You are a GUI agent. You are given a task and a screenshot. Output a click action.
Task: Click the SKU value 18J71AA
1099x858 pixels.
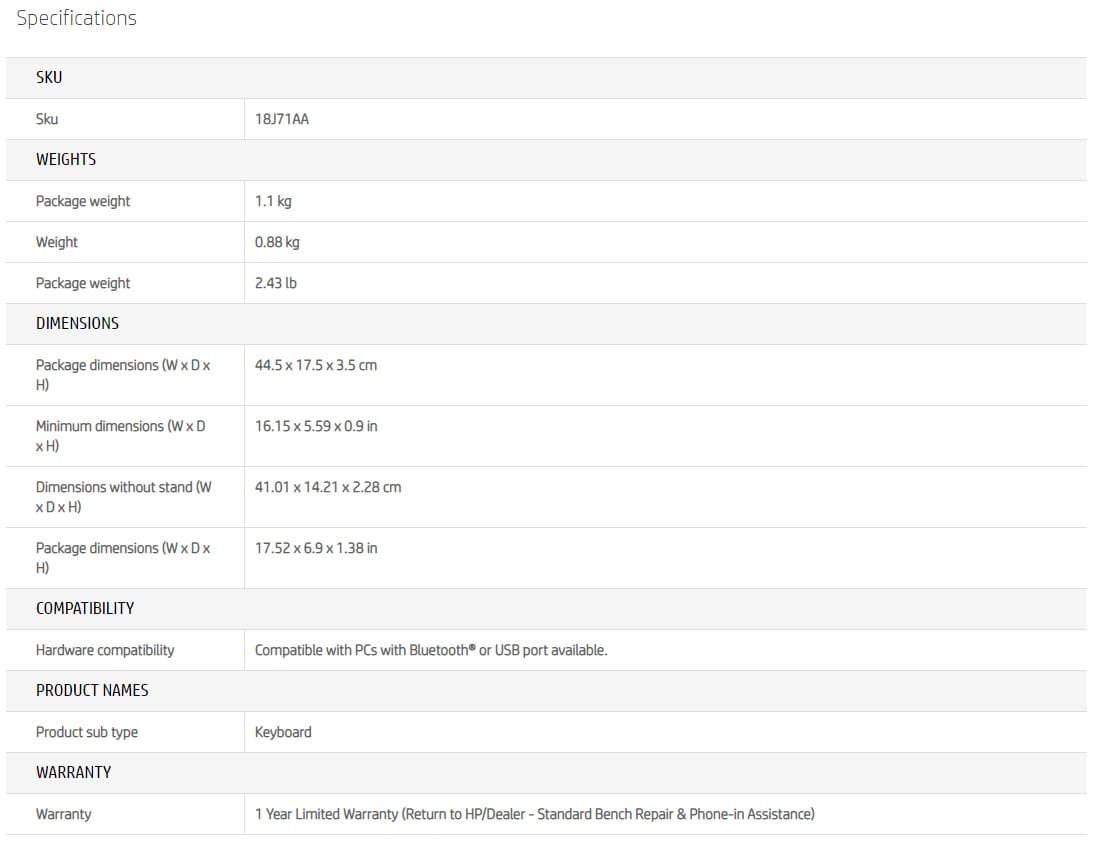[x=282, y=119]
